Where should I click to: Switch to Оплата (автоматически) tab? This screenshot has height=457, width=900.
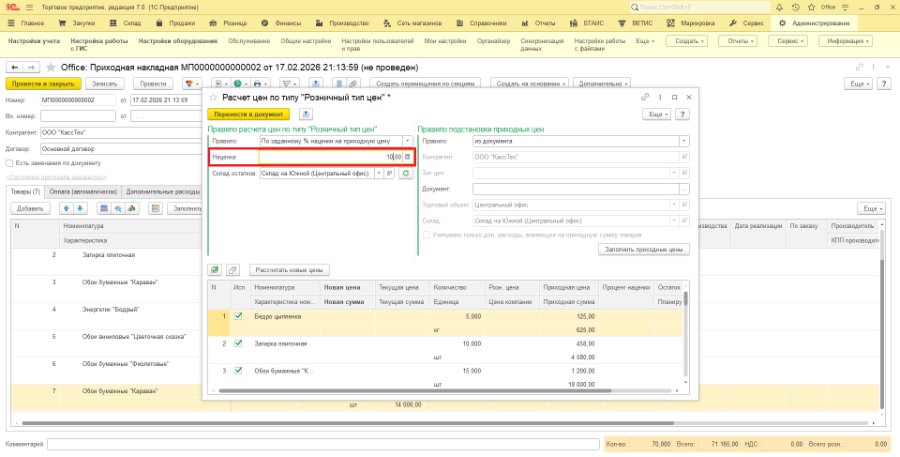[x=84, y=192]
